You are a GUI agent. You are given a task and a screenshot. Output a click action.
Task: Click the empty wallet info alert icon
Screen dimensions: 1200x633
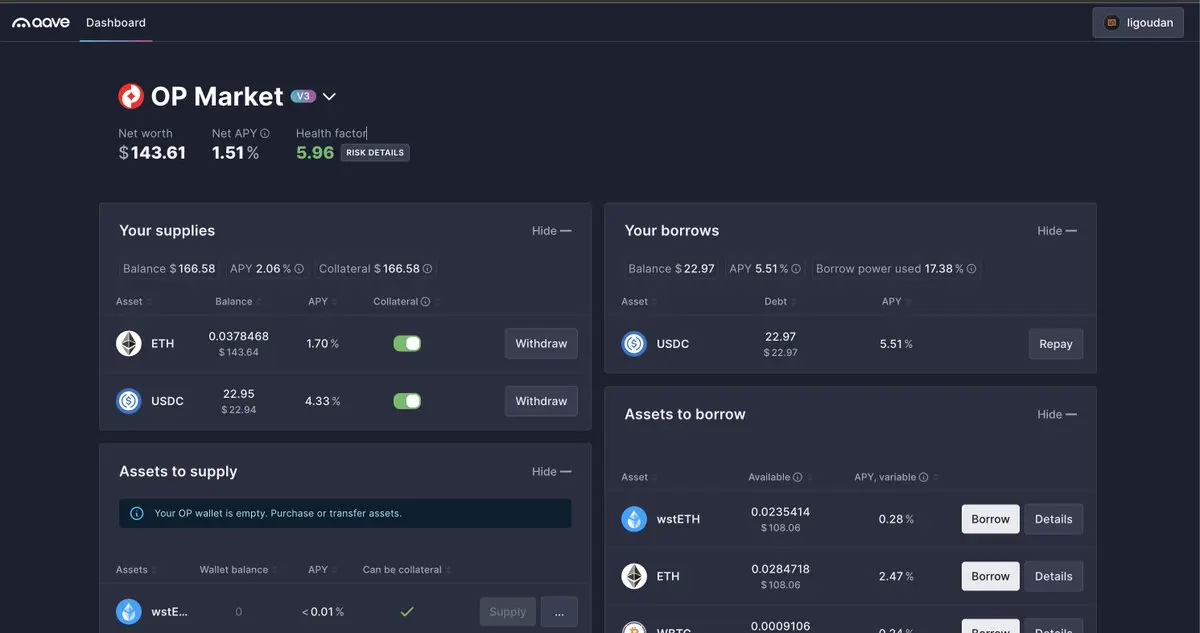[x=137, y=514]
